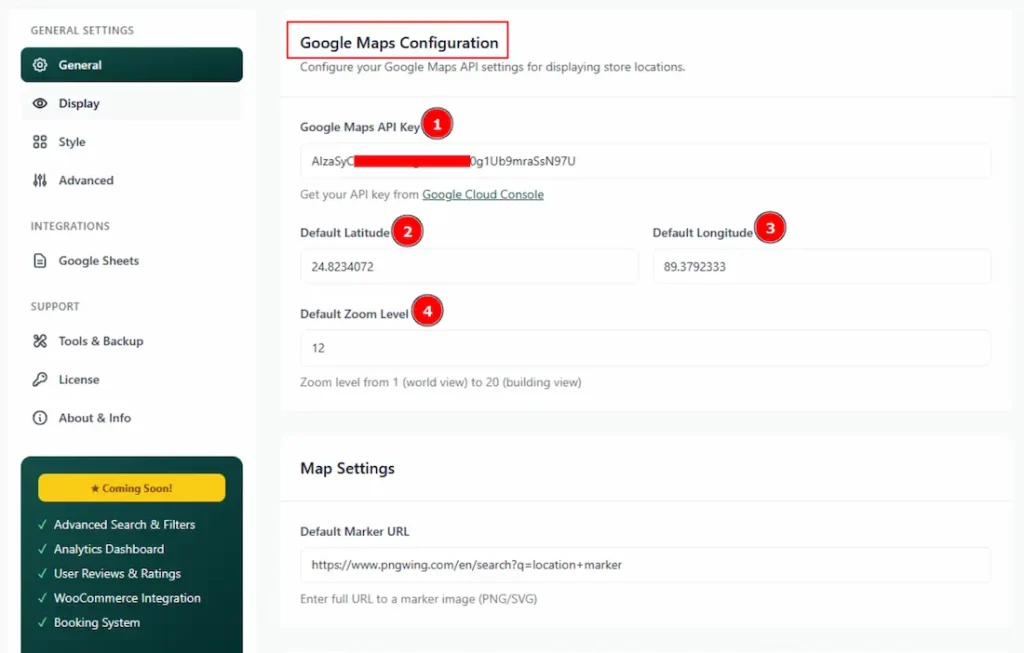Switch to the Style settings section
This screenshot has width=1024, height=653.
(72, 142)
